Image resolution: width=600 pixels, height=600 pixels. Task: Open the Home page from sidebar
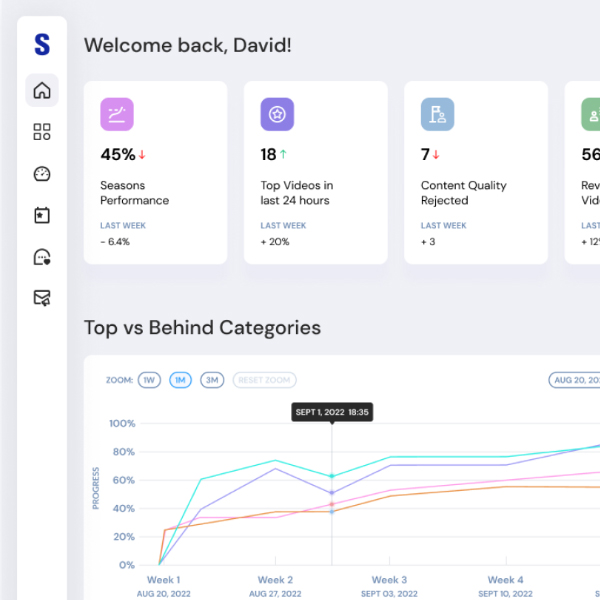point(42,91)
